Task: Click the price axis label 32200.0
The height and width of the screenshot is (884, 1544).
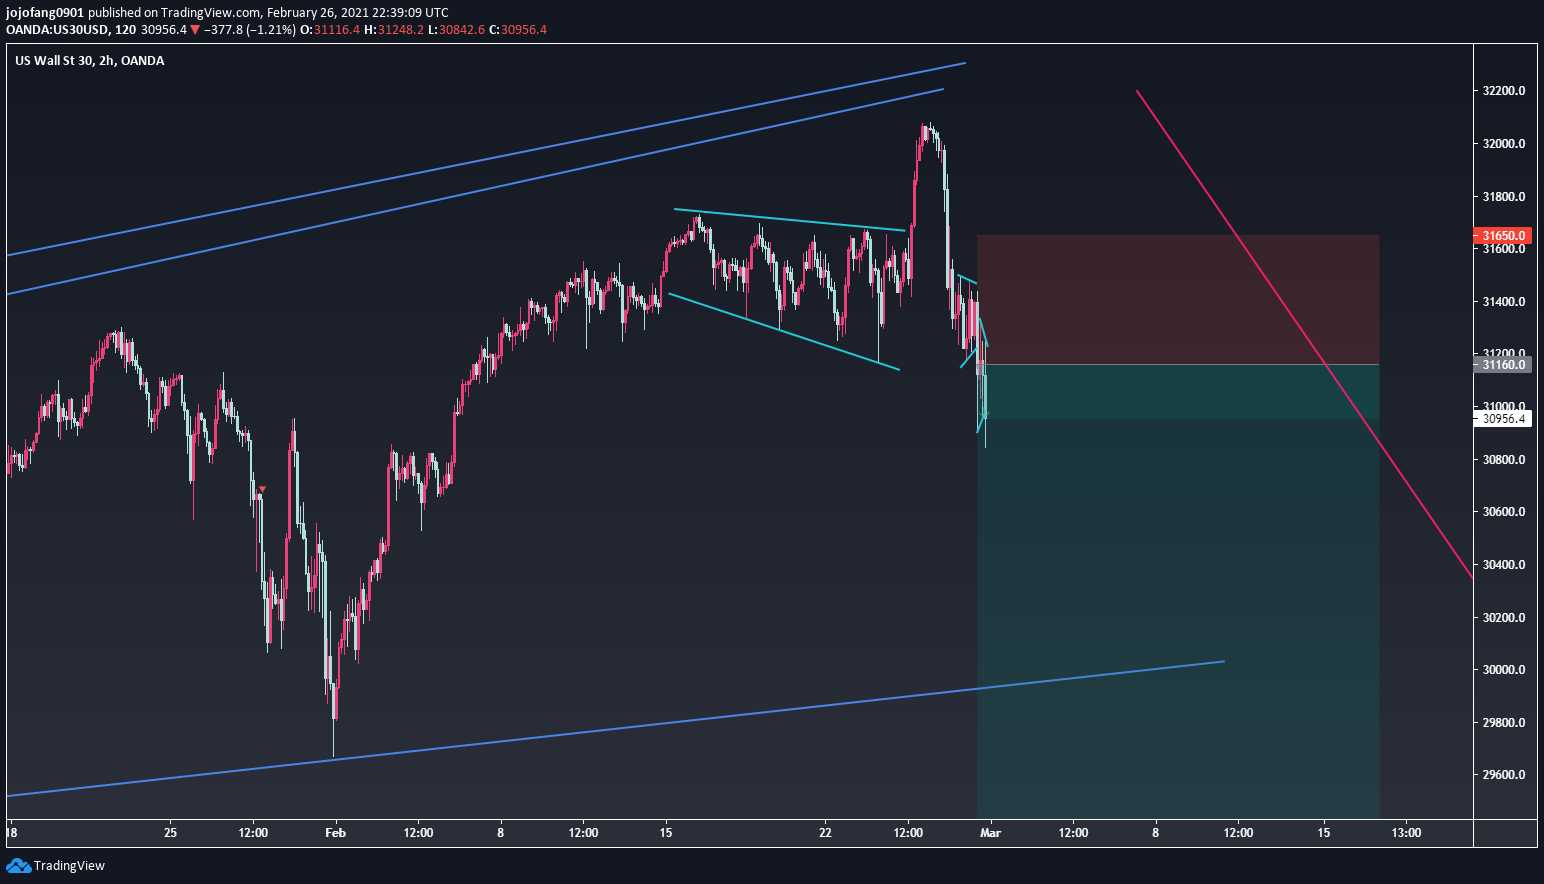Action: click(x=1504, y=91)
